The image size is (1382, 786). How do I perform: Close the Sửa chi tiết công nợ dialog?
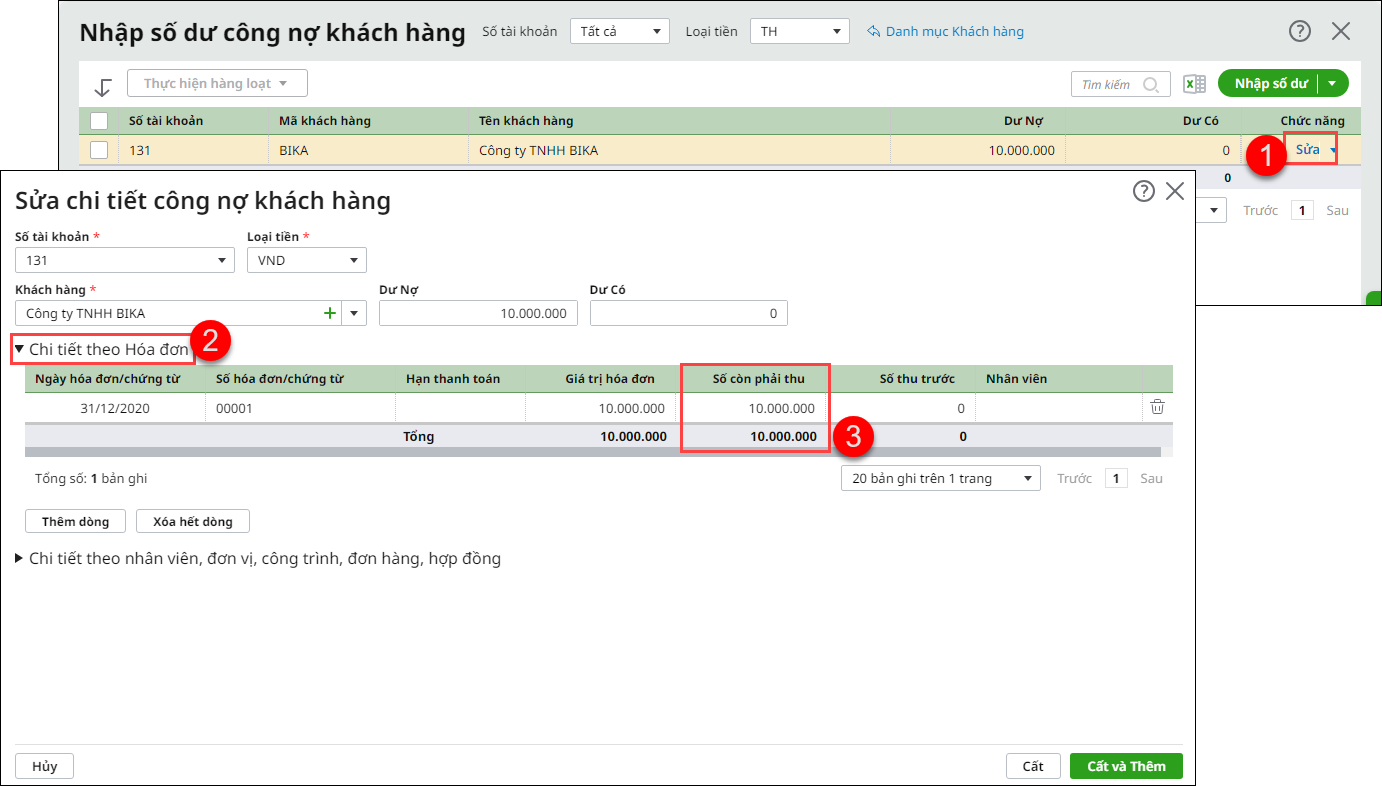click(1175, 191)
